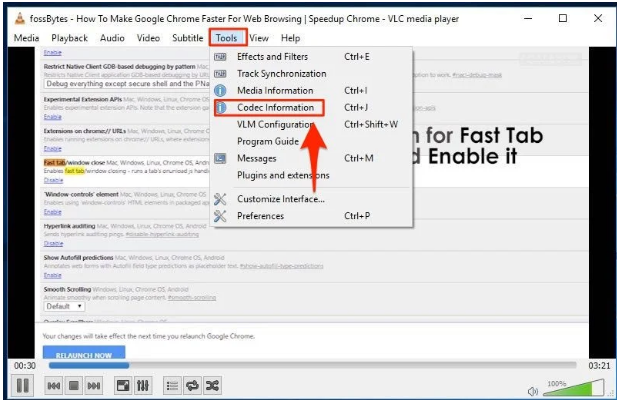This screenshot has width=617, height=400.
Task: Toggle fullscreen video button
Action: (123, 385)
